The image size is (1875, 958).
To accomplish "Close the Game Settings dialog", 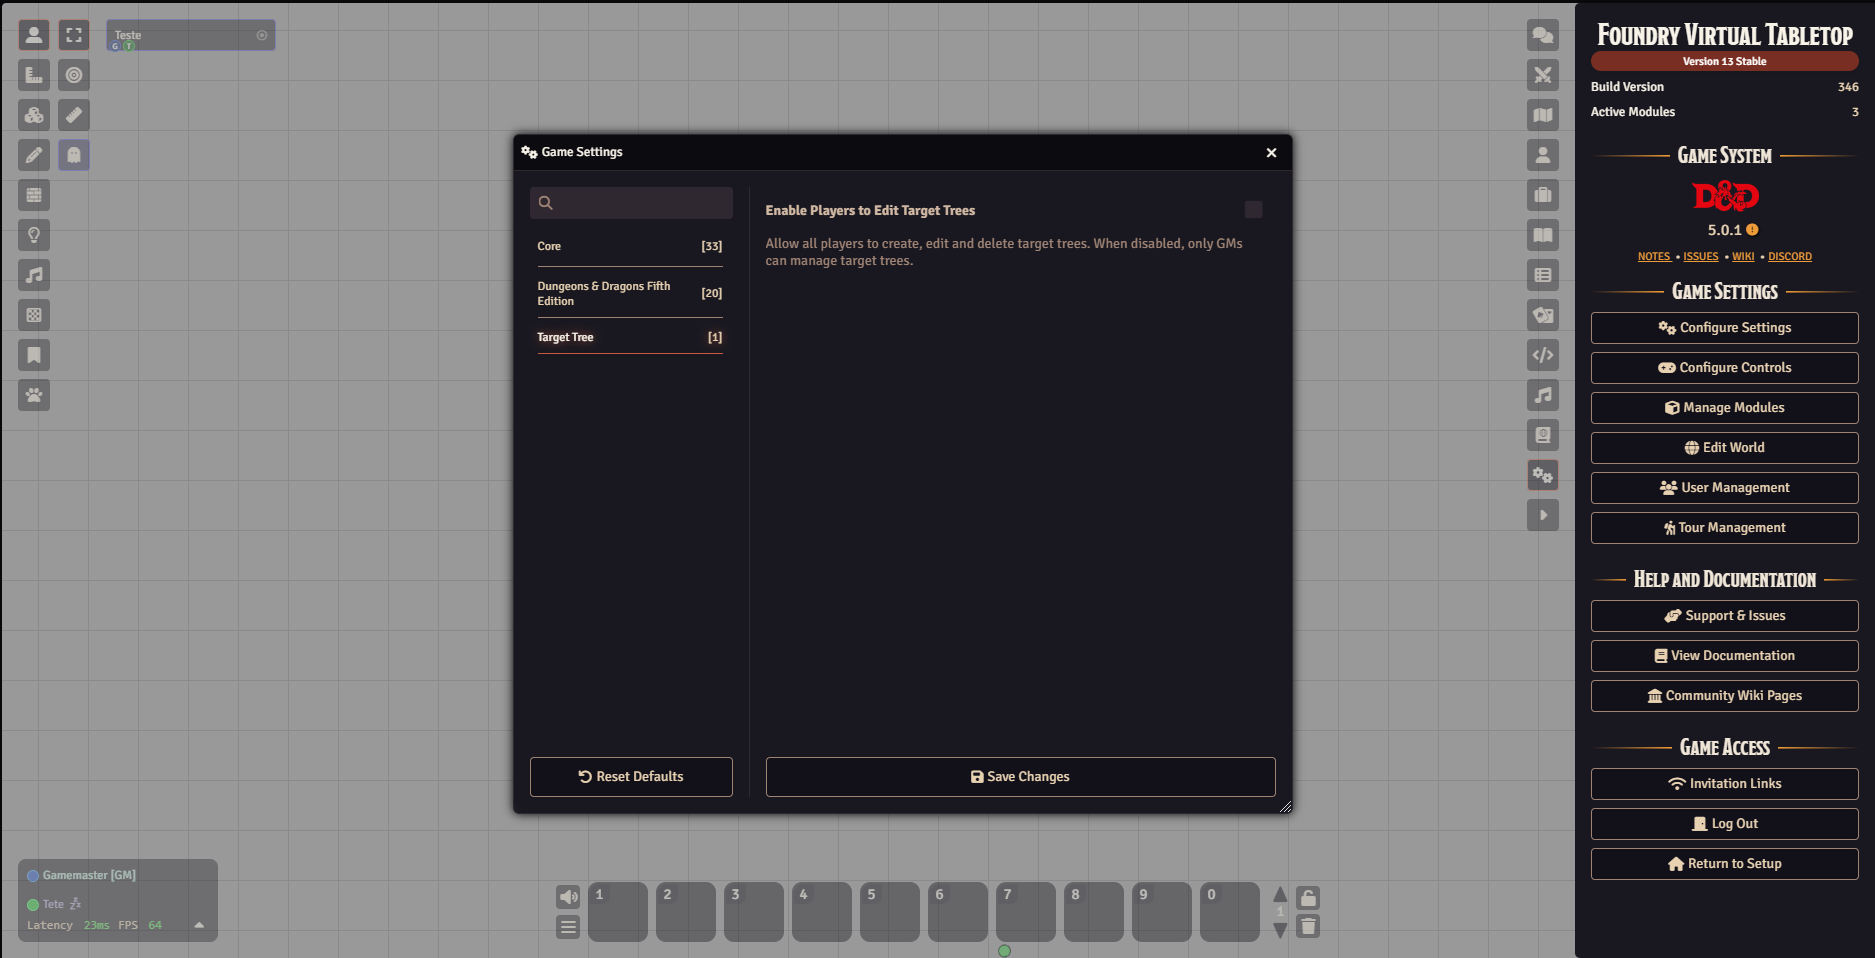I will (1271, 152).
